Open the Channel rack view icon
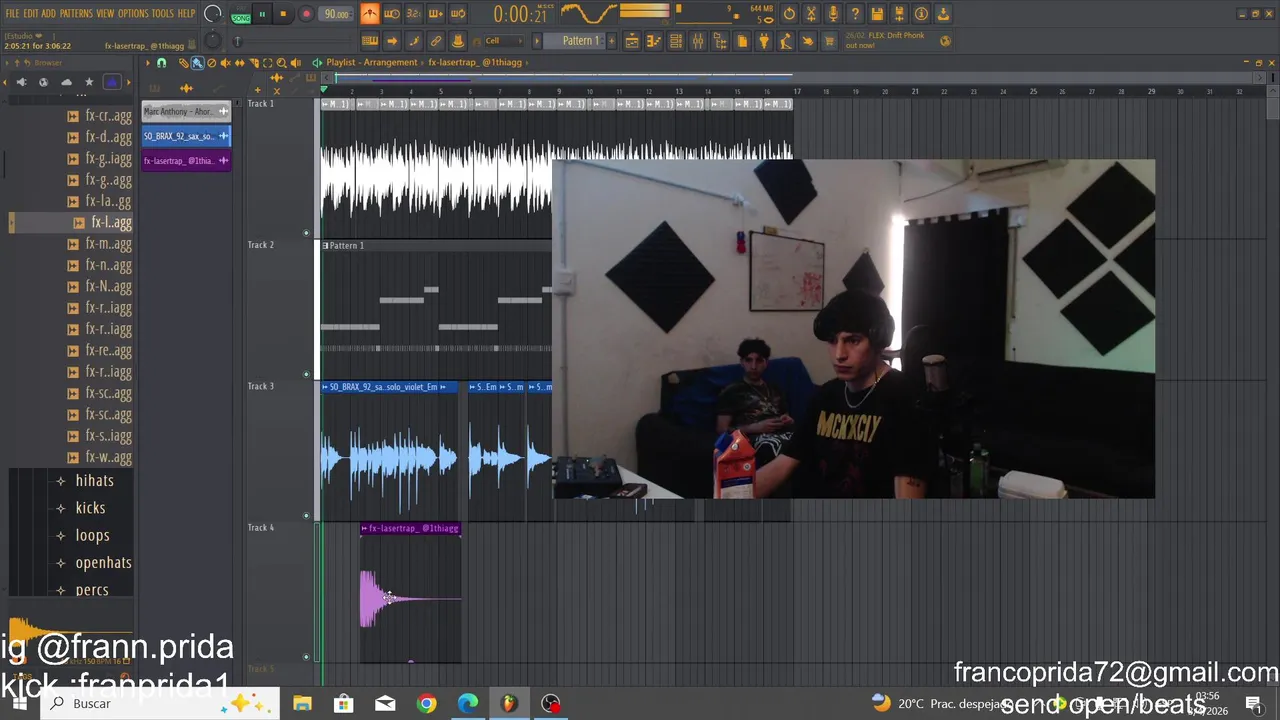The height and width of the screenshot is (720, 1280). [x=676, y=41]
